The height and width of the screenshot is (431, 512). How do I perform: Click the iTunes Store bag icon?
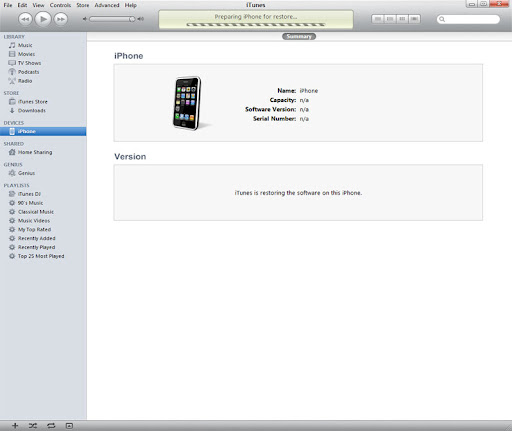[x=12, y=102]
